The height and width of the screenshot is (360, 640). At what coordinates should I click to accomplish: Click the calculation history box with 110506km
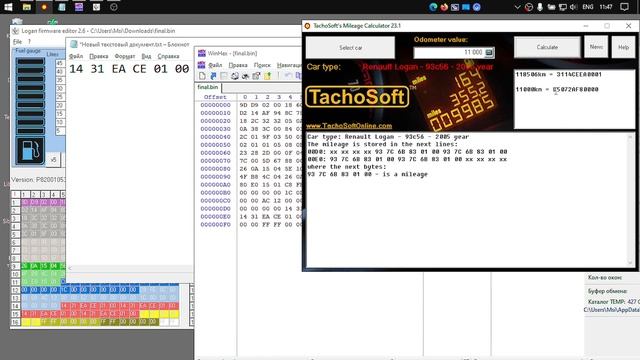574,99
